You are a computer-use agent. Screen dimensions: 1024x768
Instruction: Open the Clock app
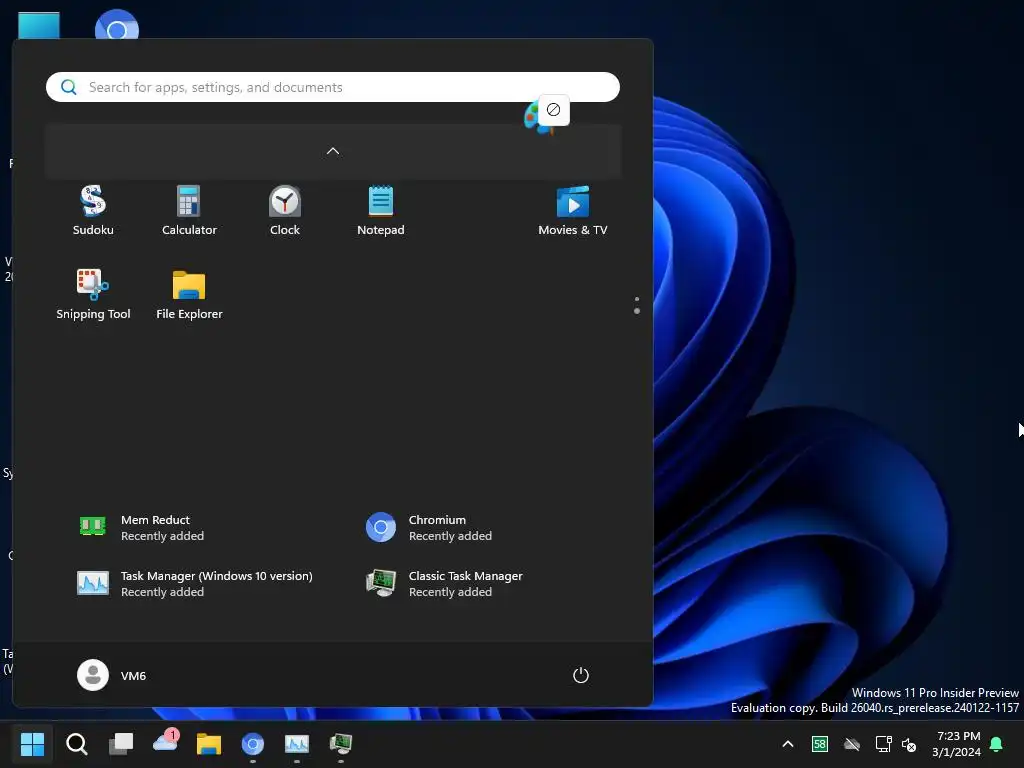point(285,210)
